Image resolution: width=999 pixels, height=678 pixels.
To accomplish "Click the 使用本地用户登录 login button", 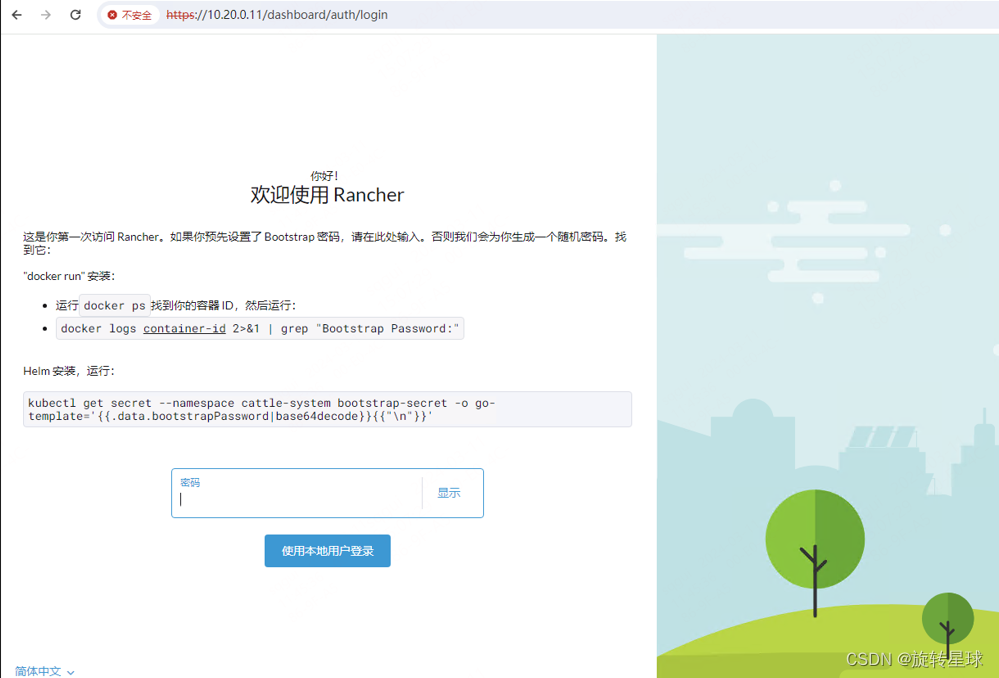I will 327,550.
